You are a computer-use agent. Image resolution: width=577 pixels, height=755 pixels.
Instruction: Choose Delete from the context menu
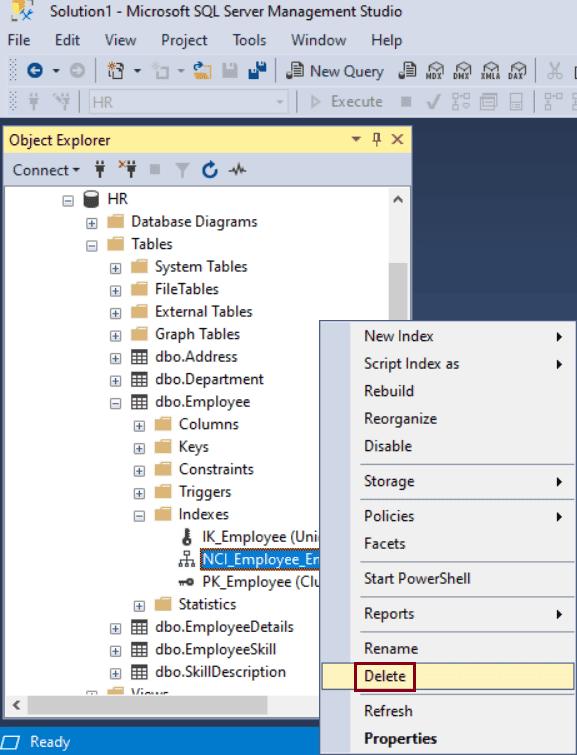pyautogui.click(x=448, y=676)
